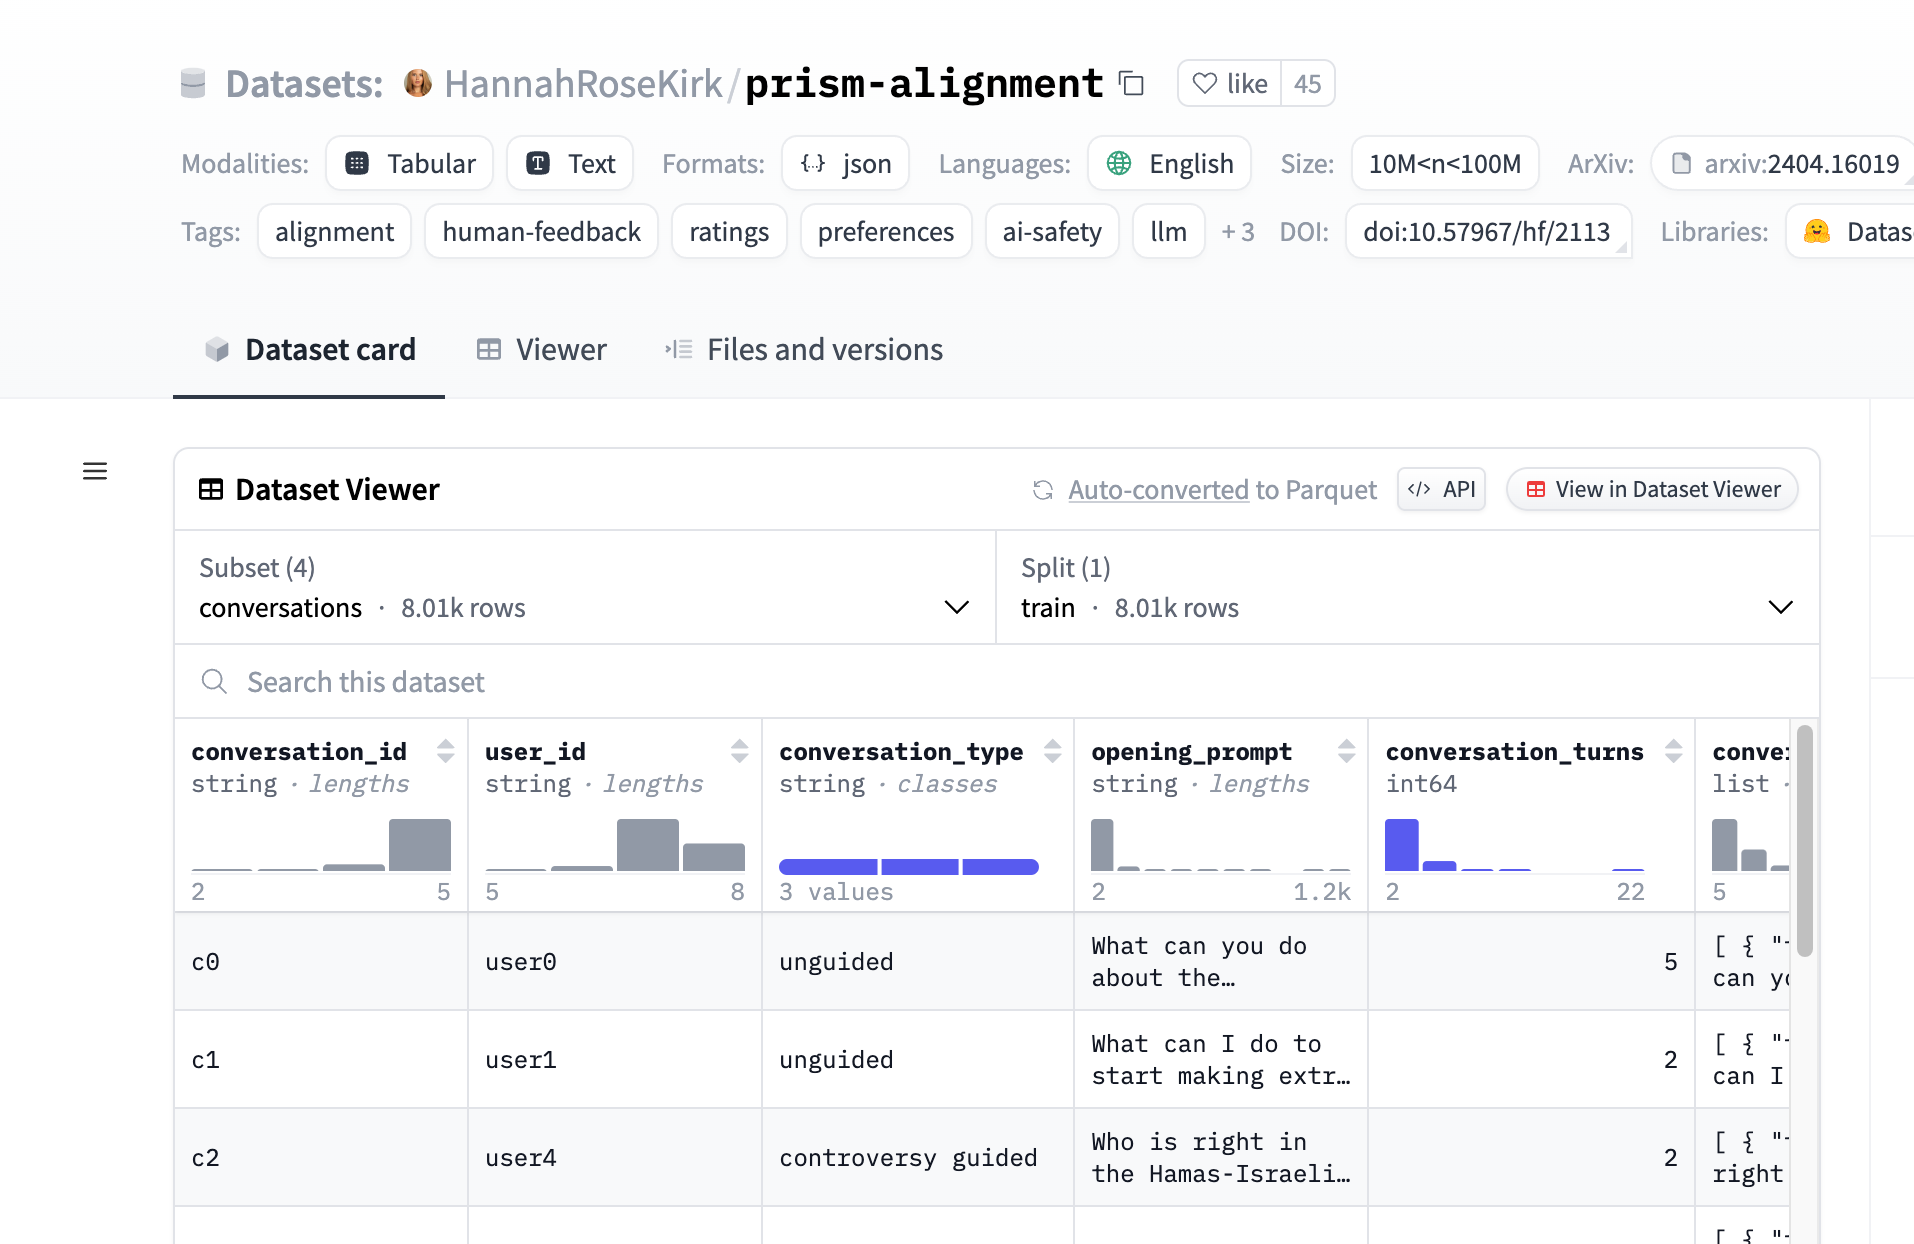Open the 'Who is right in the Hamas-Israeli' prompt

tap(1221, 1158)
